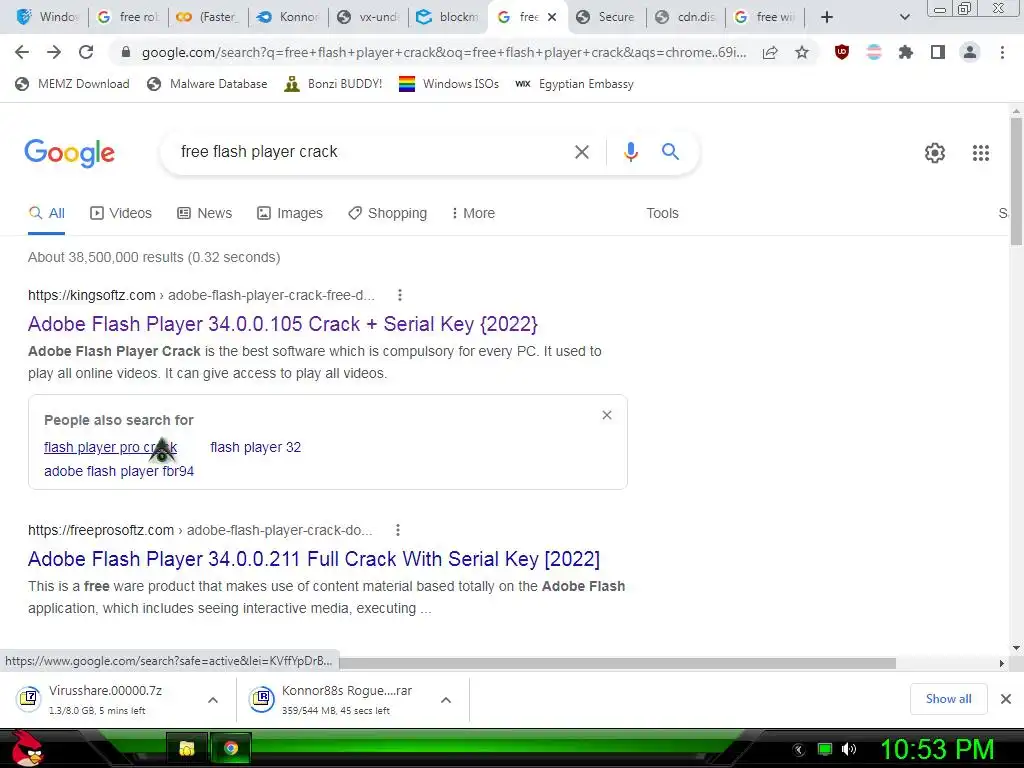The height and width of the screenshot is (768, 1024).
Task: Open Angry Birds start button on taskbar
Action: (25, 748)
